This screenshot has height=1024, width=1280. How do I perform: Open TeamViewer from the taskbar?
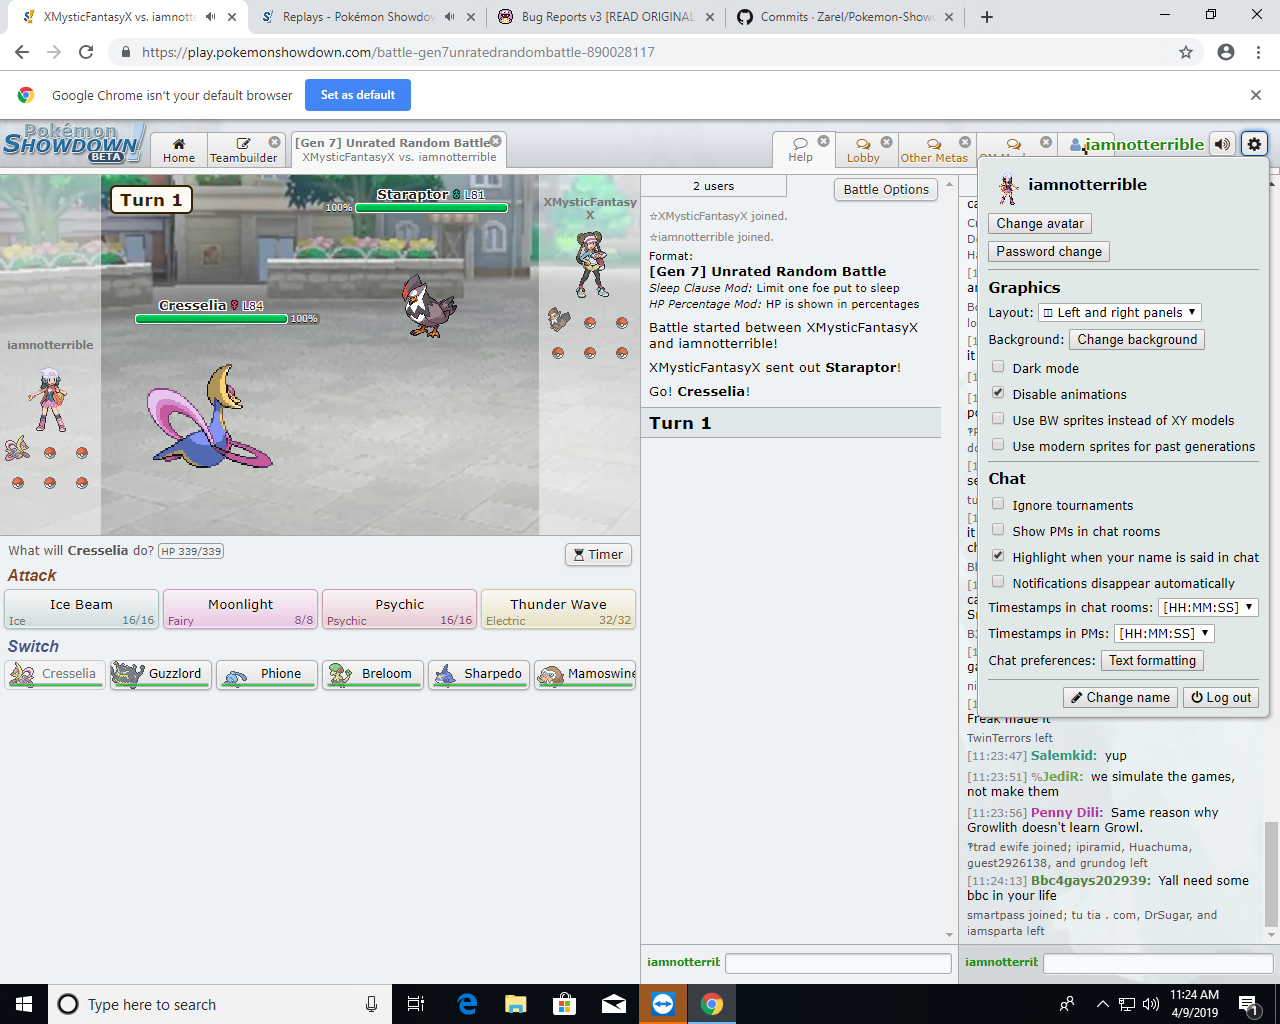pos(663,1004)
